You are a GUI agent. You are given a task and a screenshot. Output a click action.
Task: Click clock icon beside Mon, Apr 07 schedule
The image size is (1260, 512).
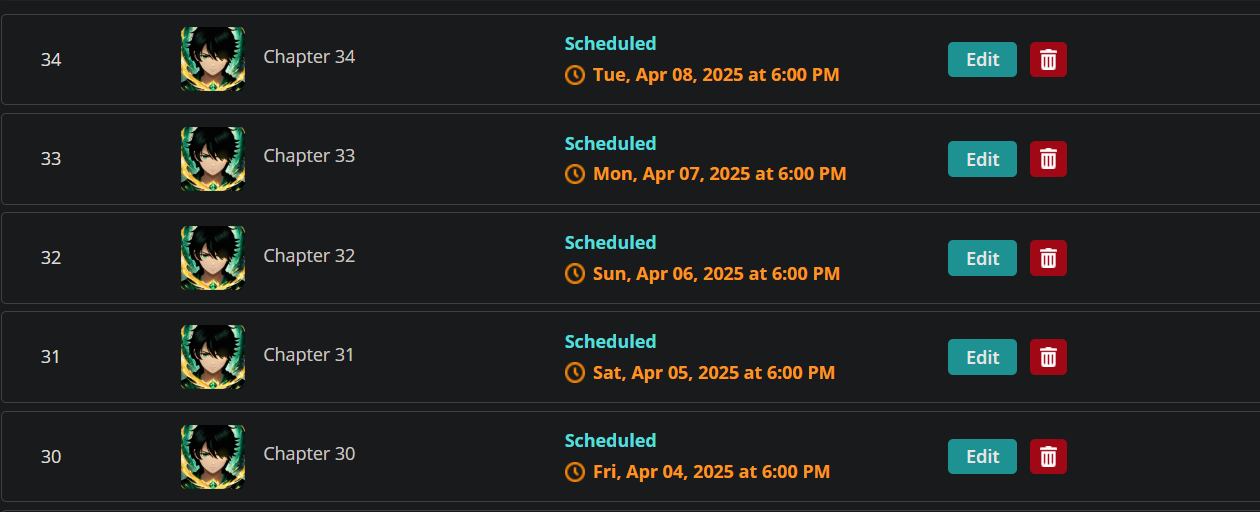[575, 174]
